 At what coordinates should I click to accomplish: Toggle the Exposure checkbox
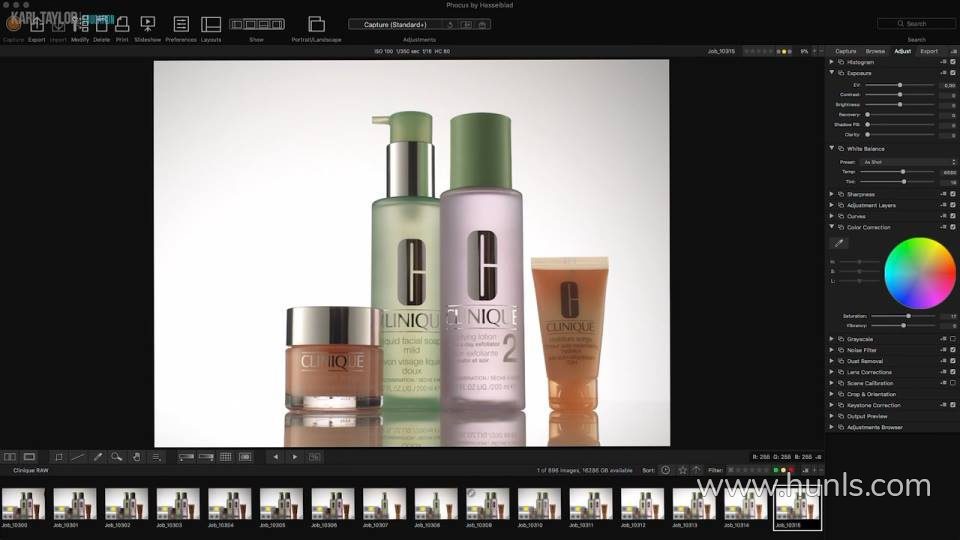pyautogui.click(x=953, y=73)
